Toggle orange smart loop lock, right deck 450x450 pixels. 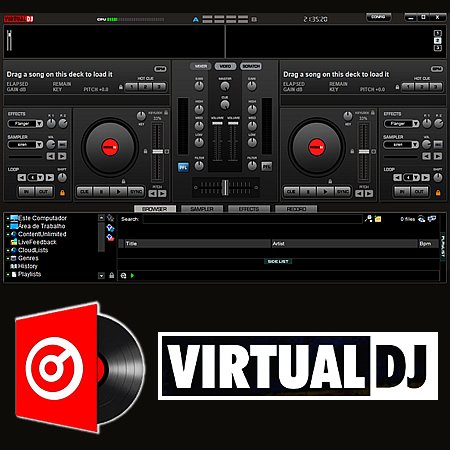438,193
